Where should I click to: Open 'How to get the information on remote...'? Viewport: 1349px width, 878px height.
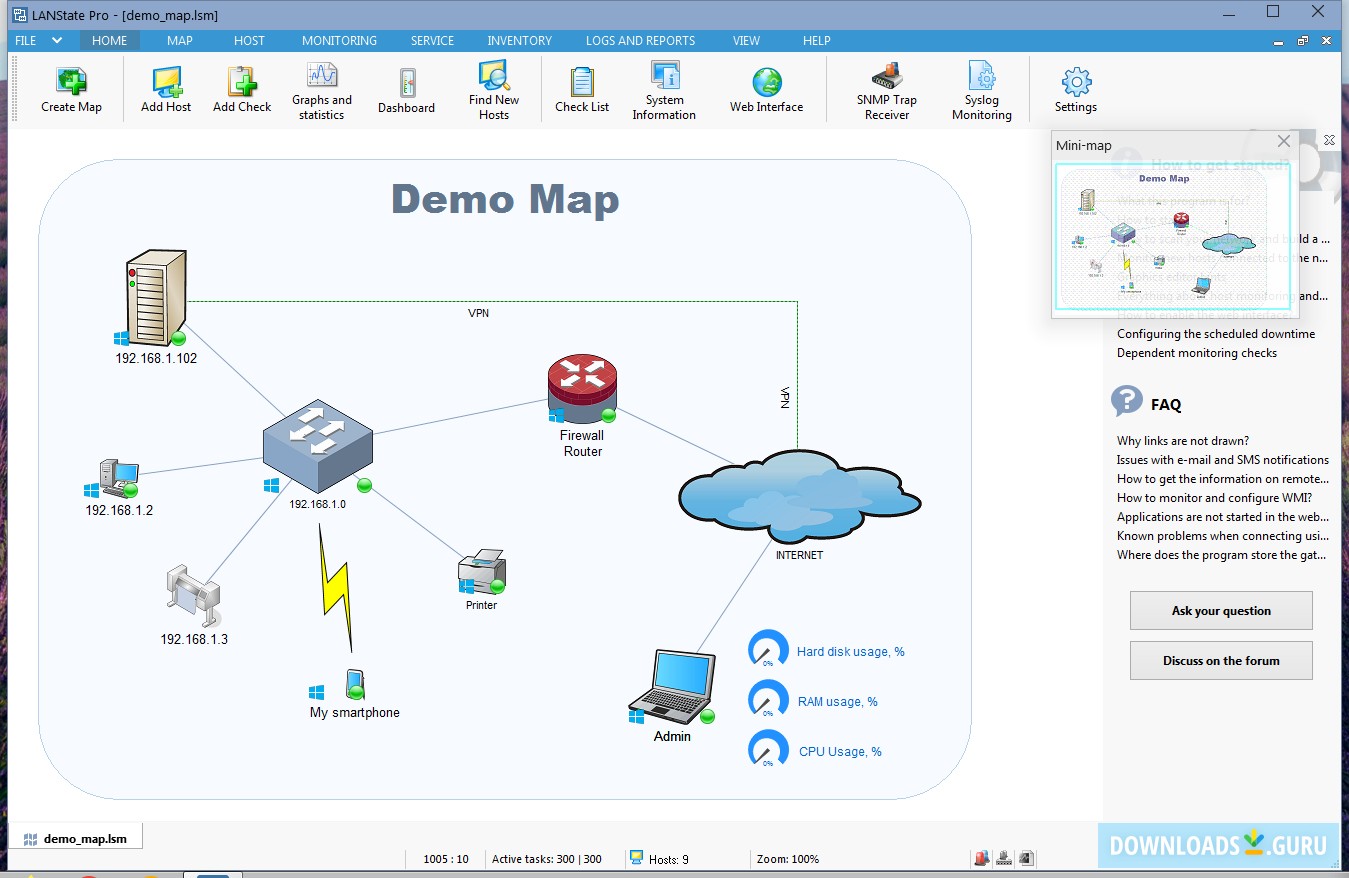[1223, 479]
